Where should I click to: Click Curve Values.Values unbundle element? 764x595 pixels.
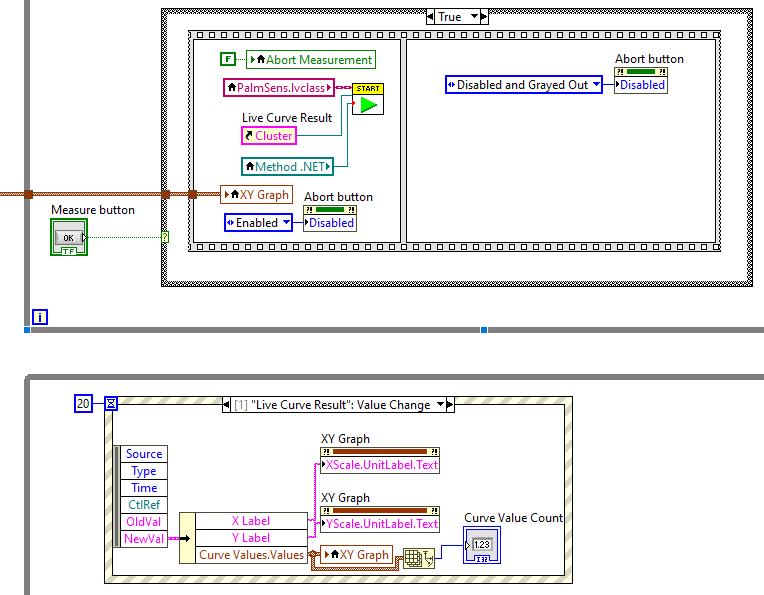[251, 555]
